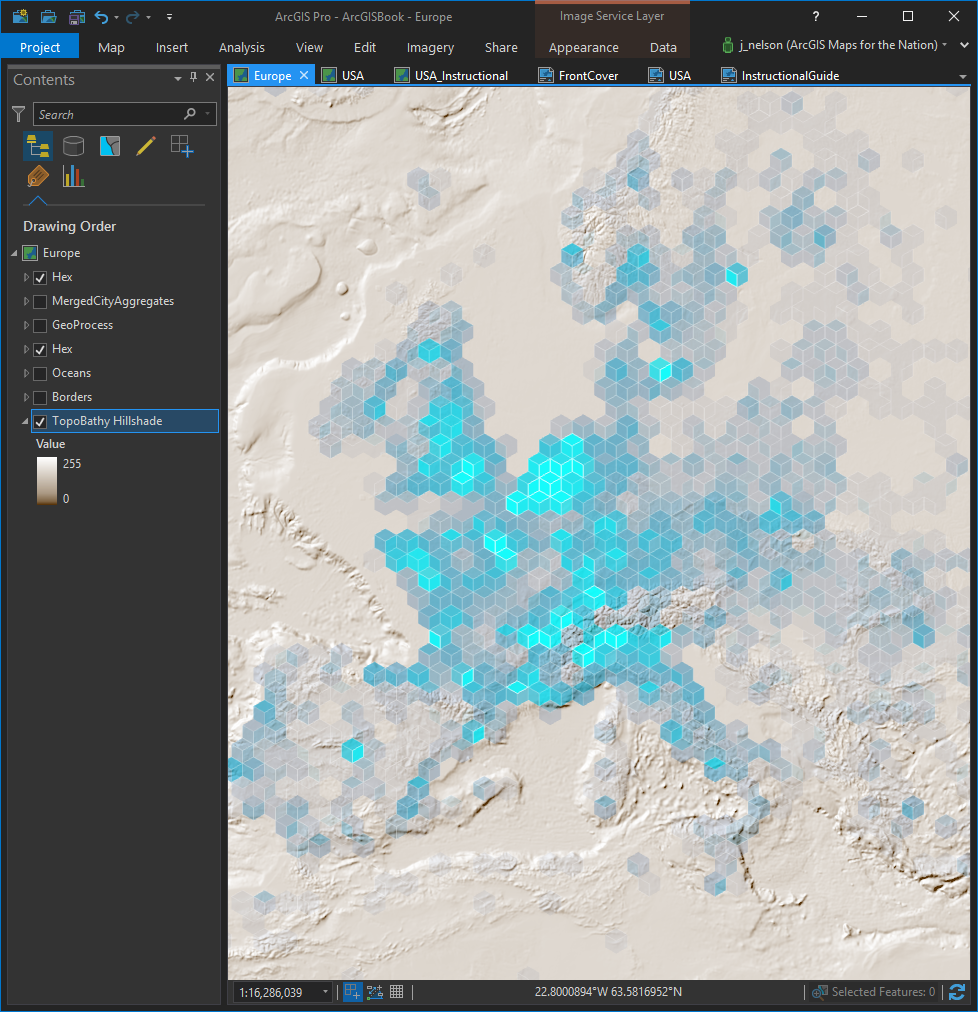The height and width of the screenshot is (1012, 978).
Task: Expand the Oceans layer
Action: click(x=26, y=373)
